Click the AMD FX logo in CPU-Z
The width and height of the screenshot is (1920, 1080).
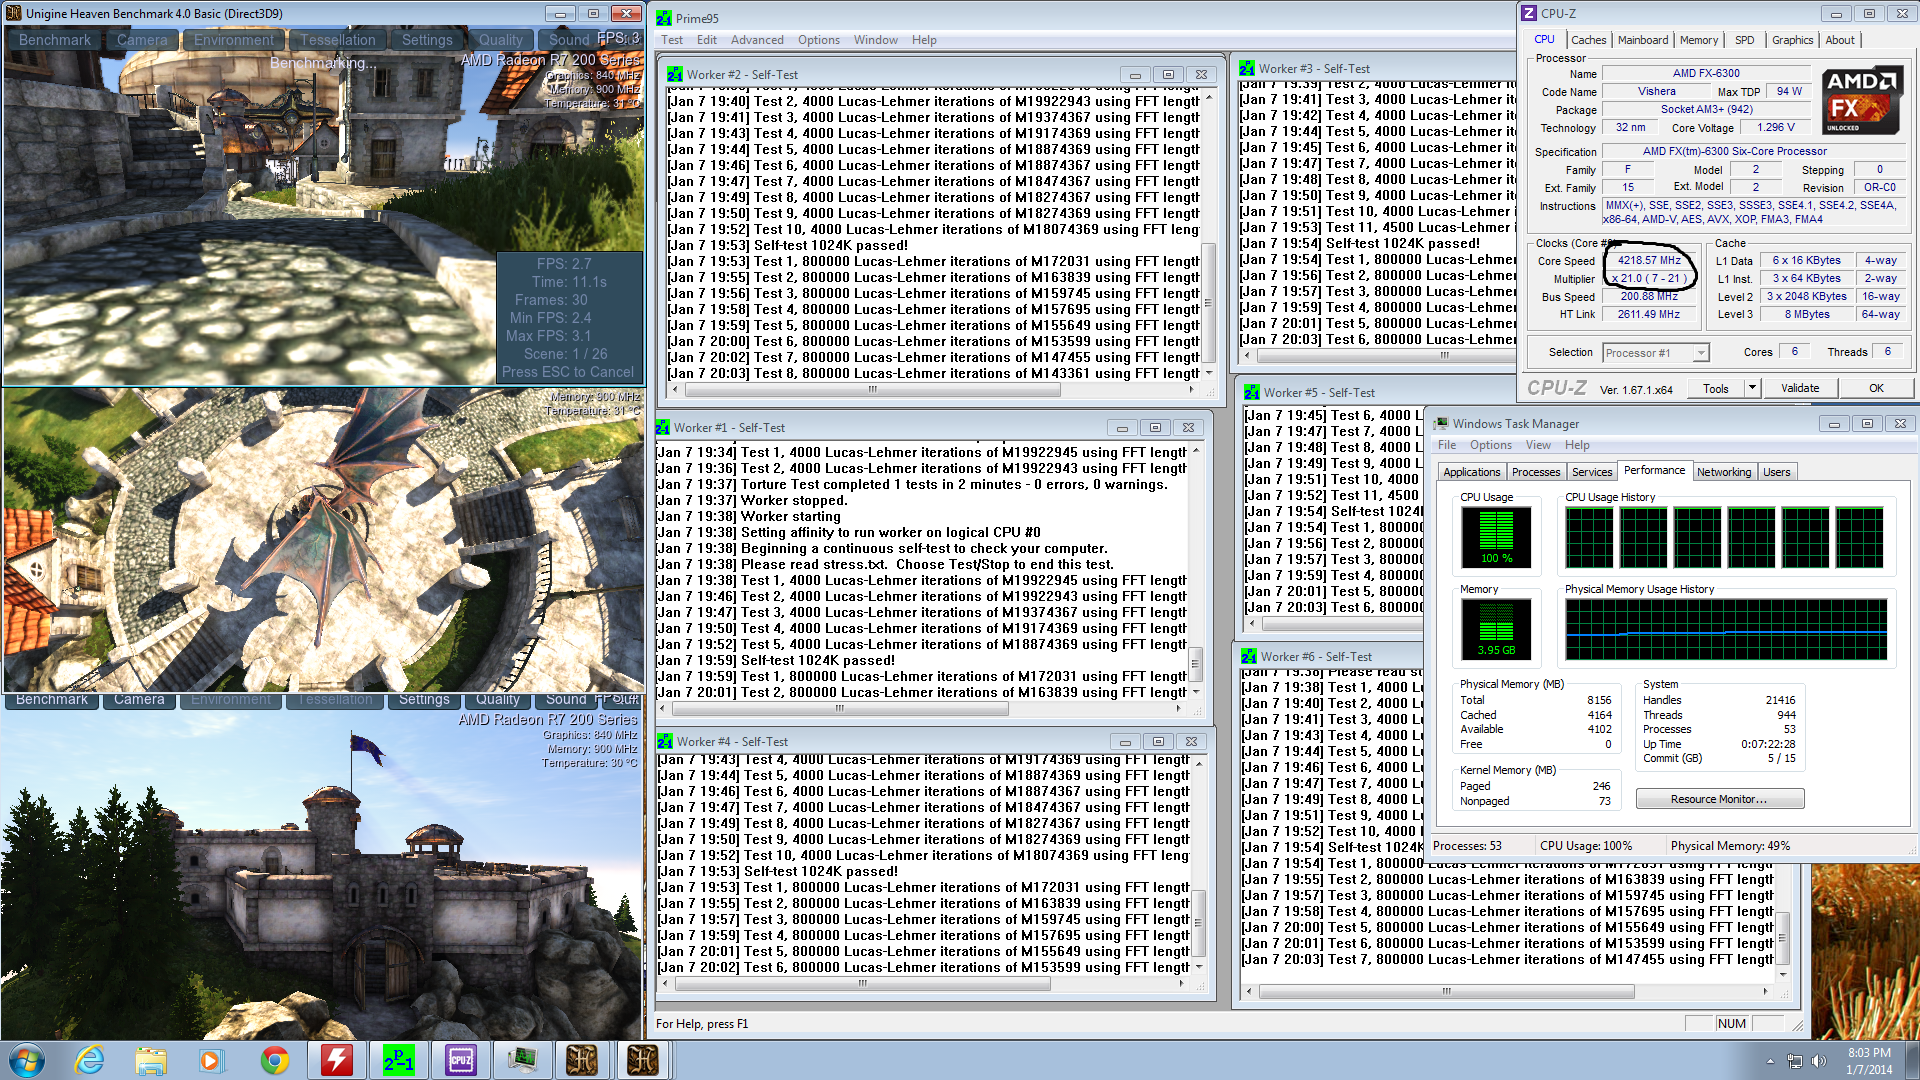pyautogui.click(x=1861, y=101)
